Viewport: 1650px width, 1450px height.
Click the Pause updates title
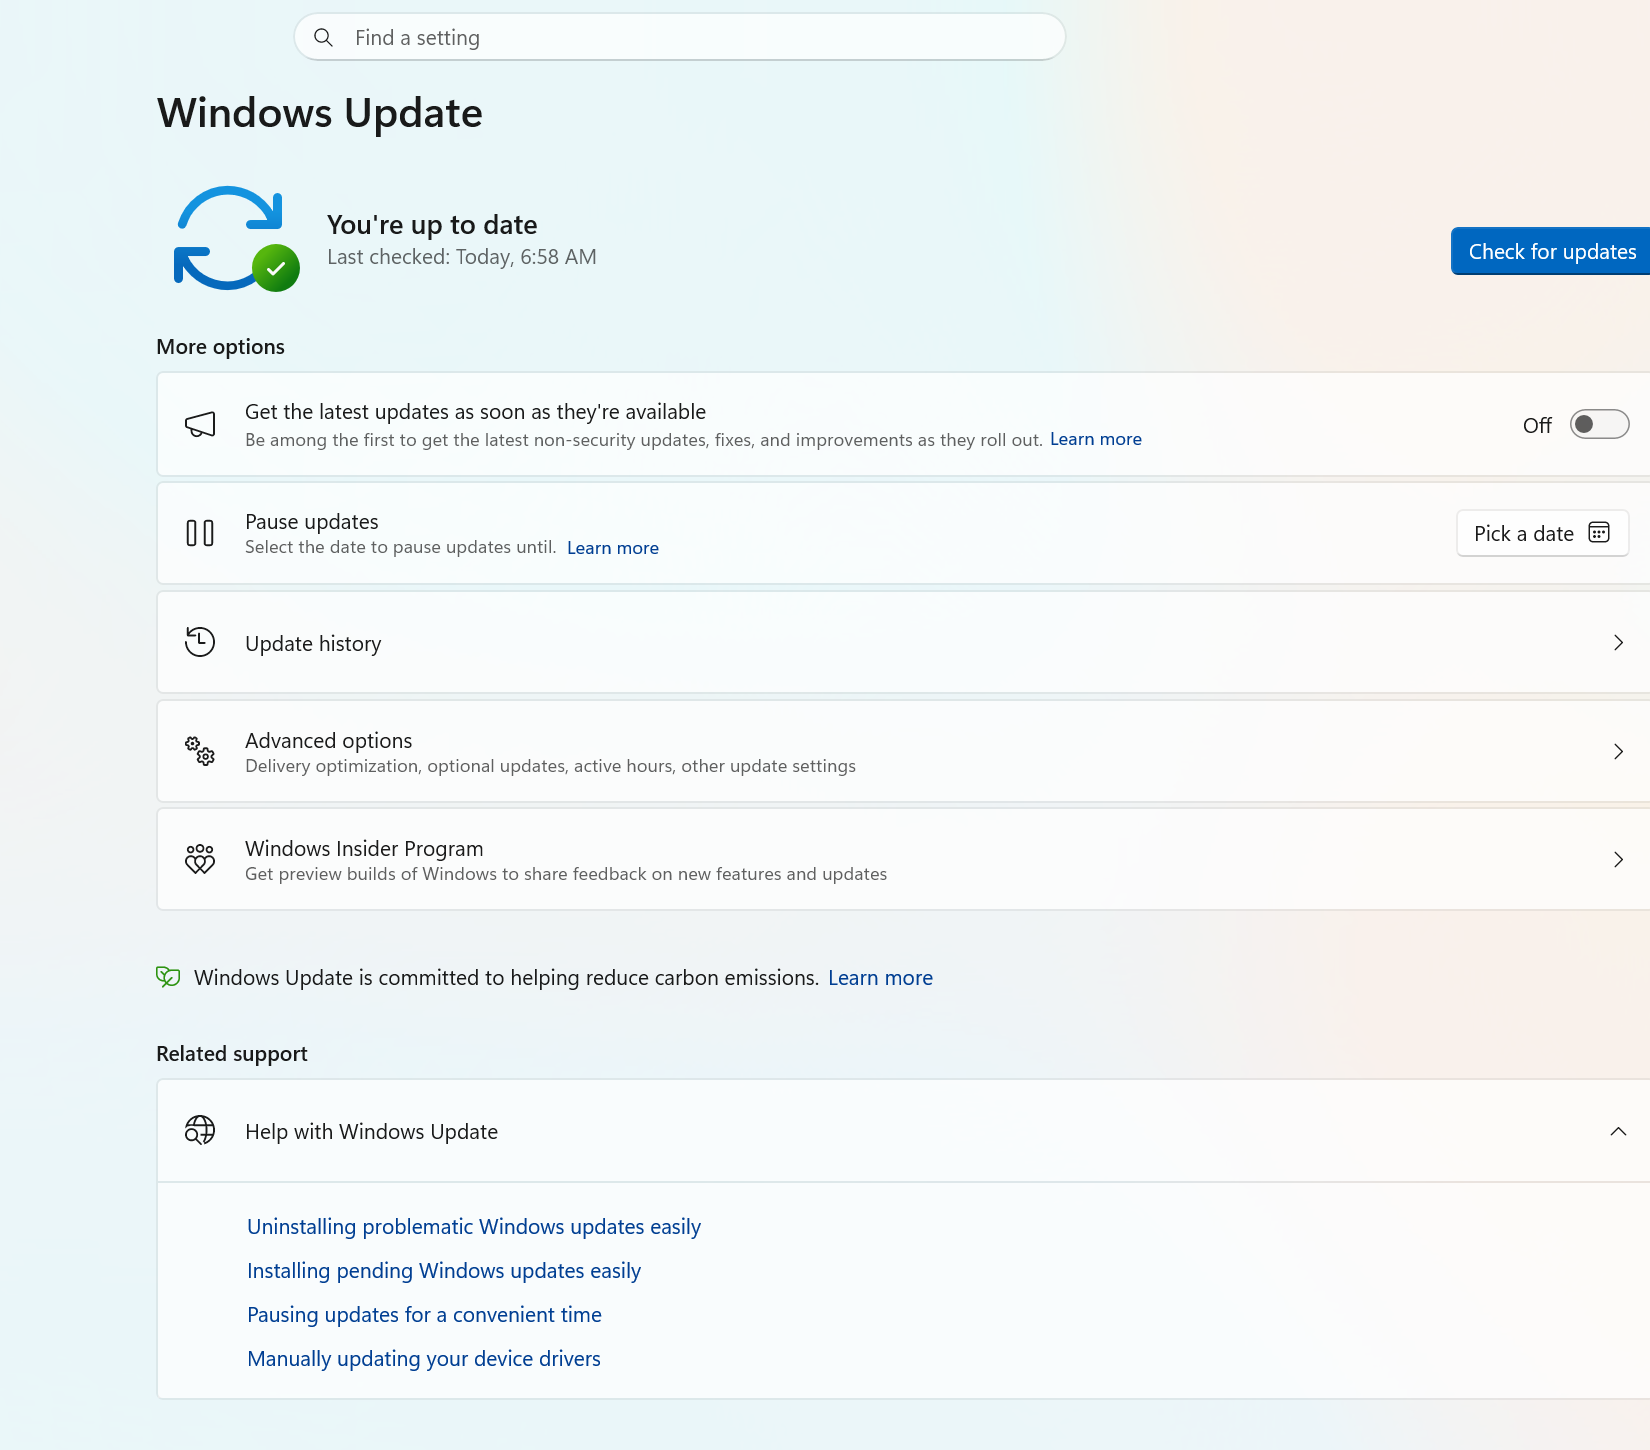[x=312, y=522]
